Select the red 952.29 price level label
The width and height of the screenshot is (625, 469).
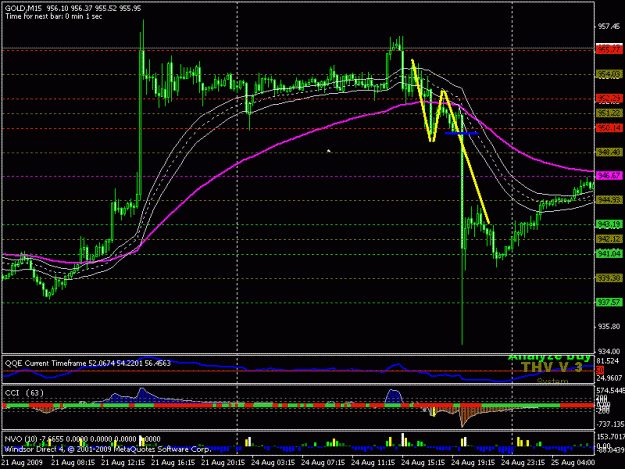pos(609,98)
